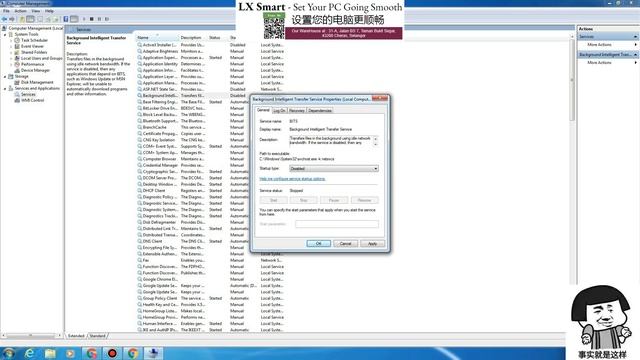Open the File menu
This screenshot has width=640, height=360.
click(x=6, y=11)
